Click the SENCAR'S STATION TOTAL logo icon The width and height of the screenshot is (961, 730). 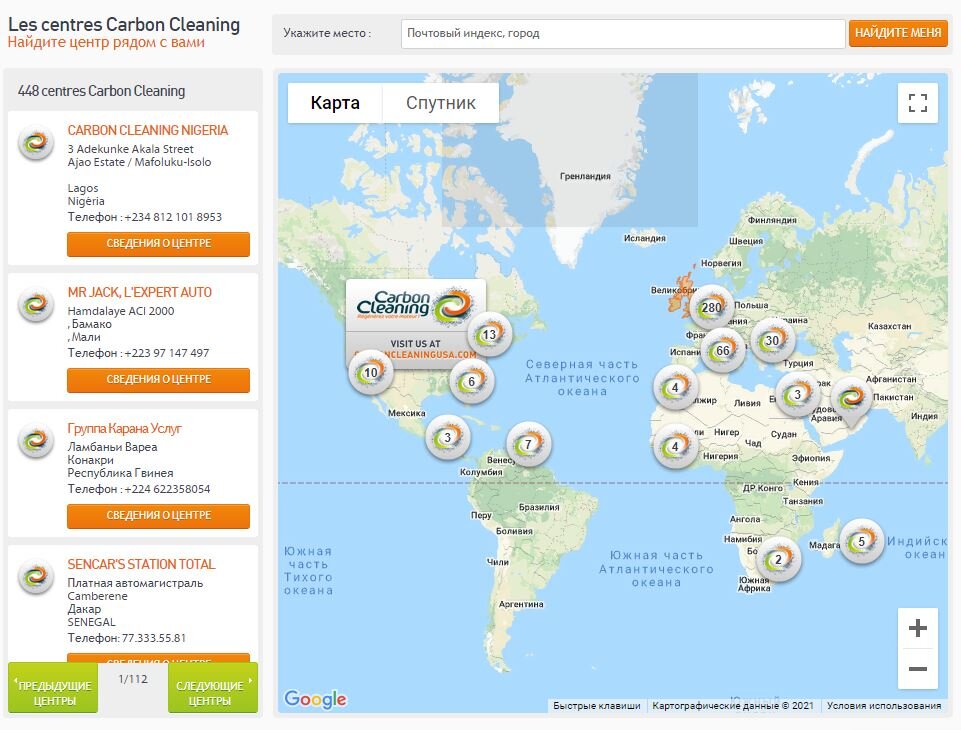36,577
